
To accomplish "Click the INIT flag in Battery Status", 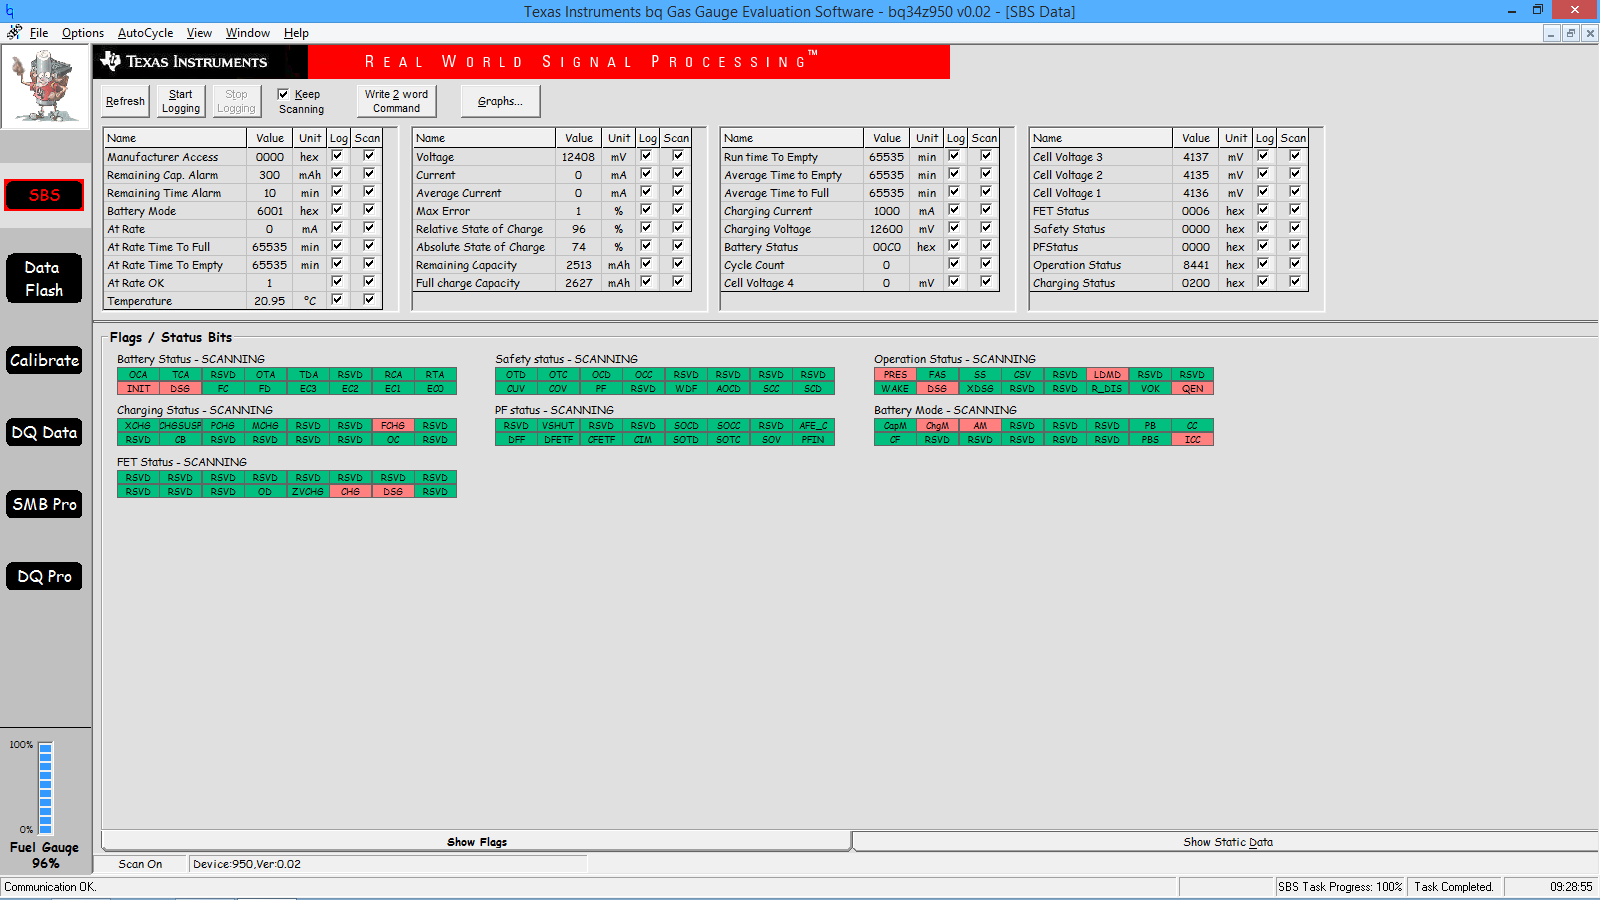I will 138,389.
